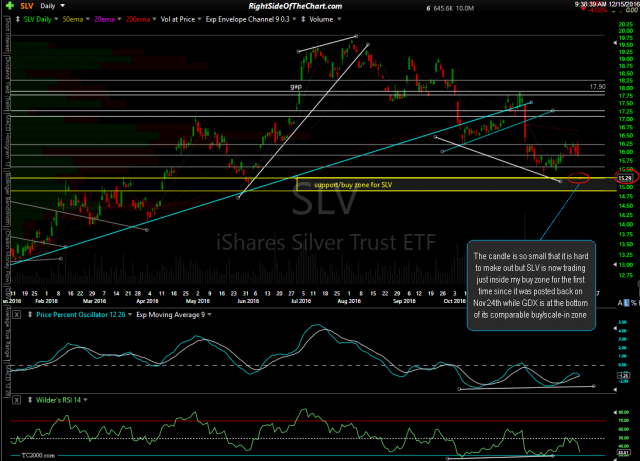640x461 pixels.
Task: Toggle log scale L button
Action: tap(627, 303)
